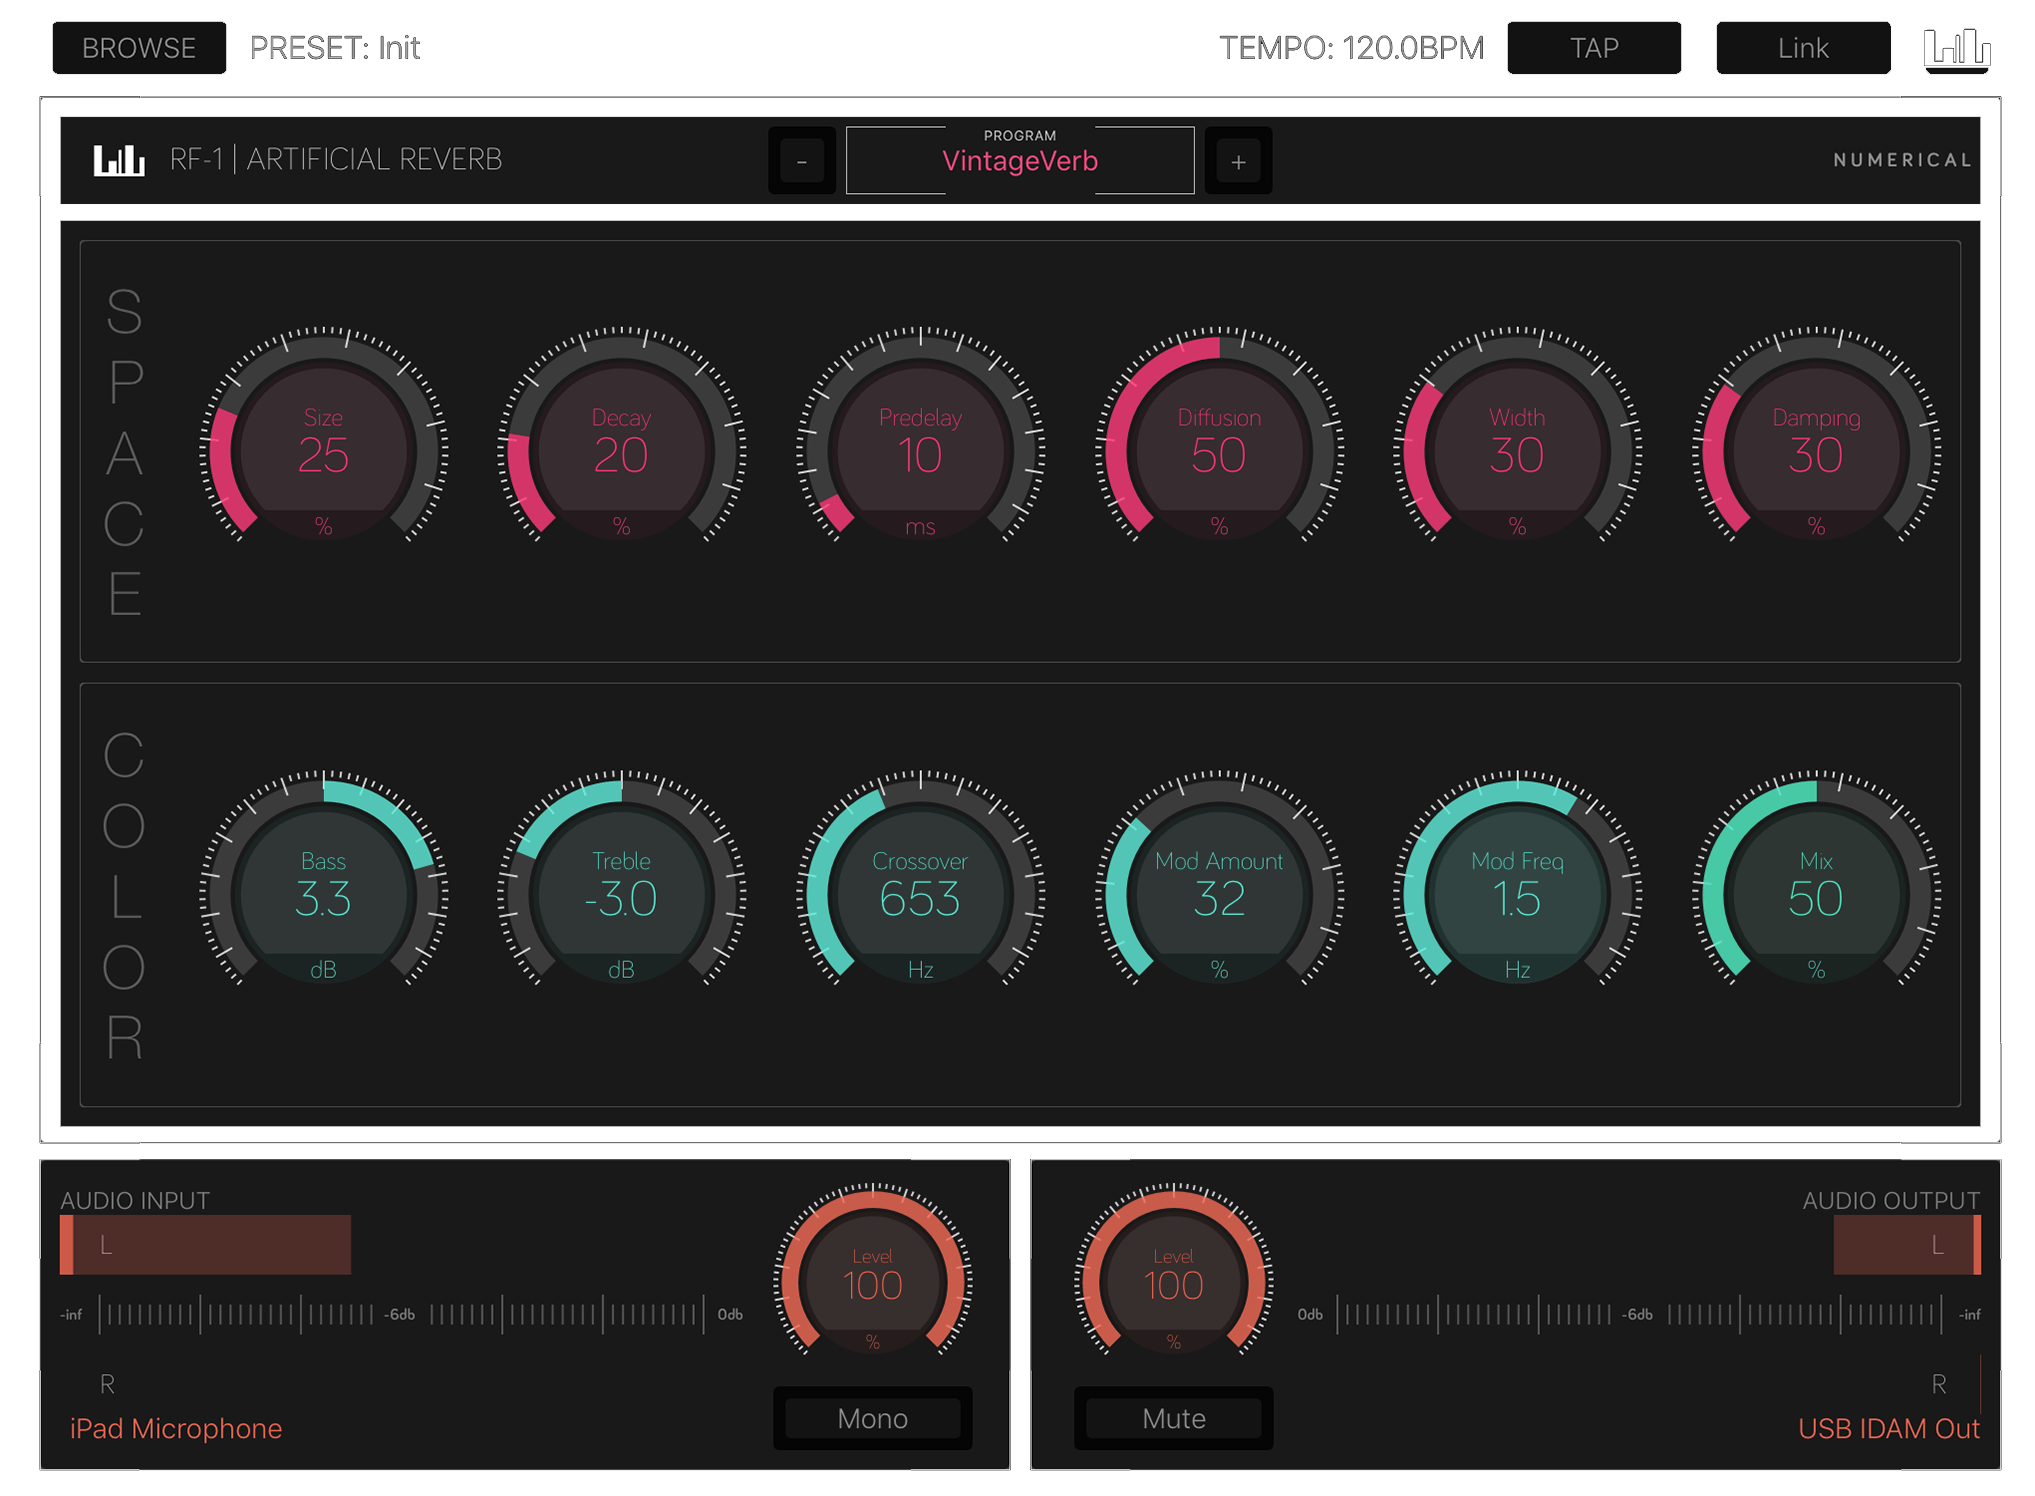This screenshot has height=1496, width=2035.
Task: Select next program with plus button
Action: click(1238, 161)
